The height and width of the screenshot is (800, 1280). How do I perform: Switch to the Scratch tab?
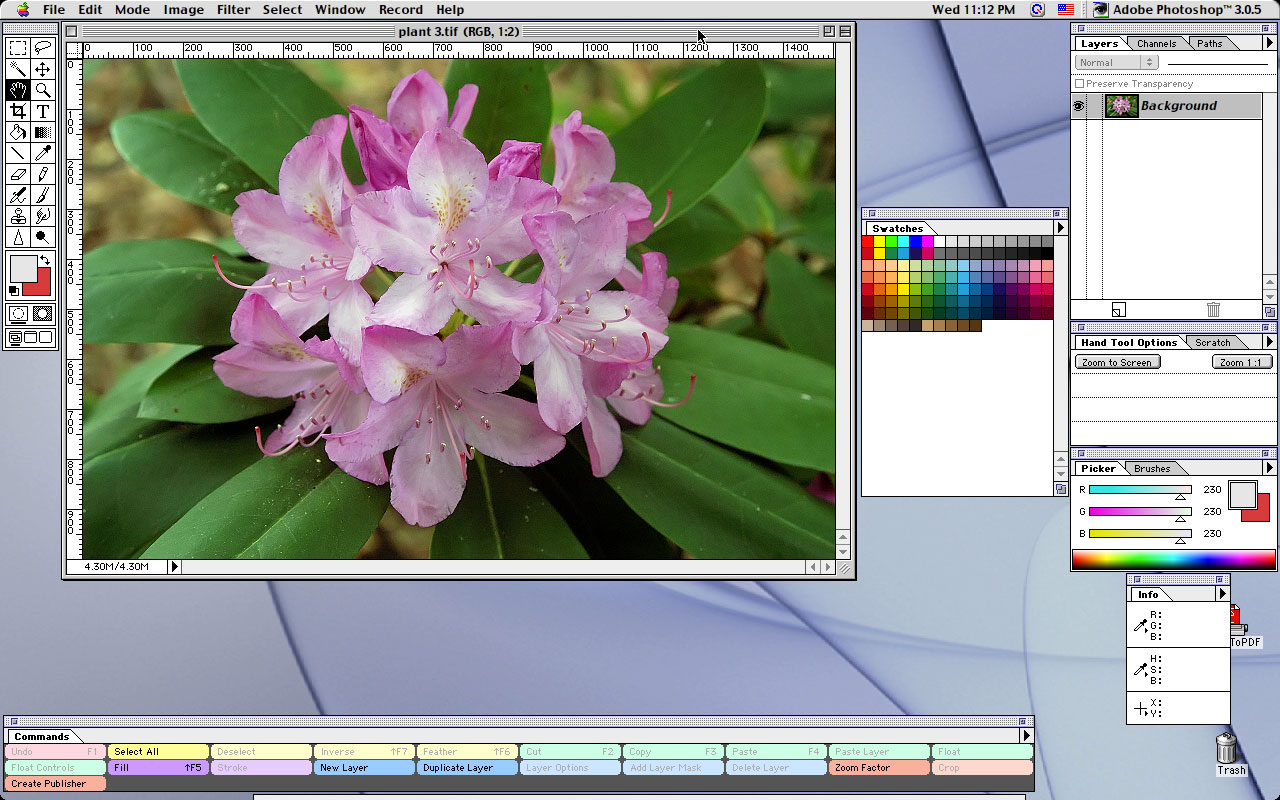tap(1213, 342)
